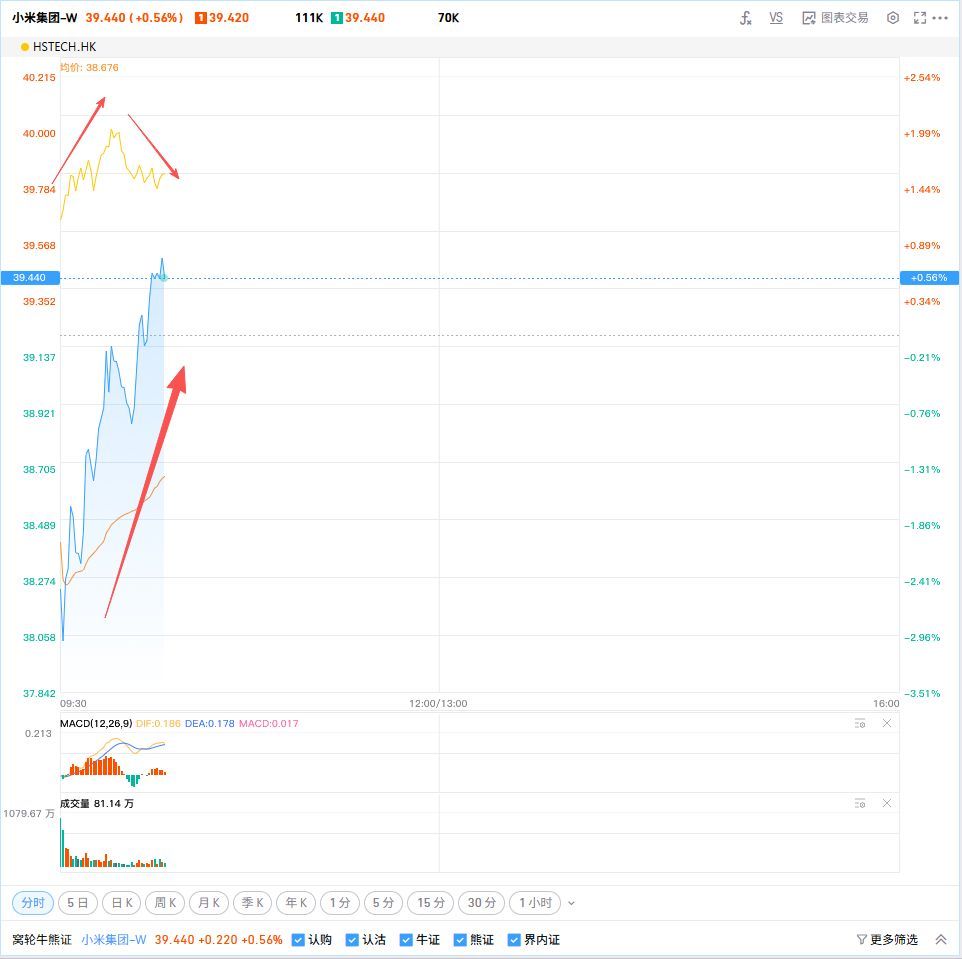Close the volume (成交量) panel
Image resolution: width=962 pixels, height=959 pixels.
[886, 803]
